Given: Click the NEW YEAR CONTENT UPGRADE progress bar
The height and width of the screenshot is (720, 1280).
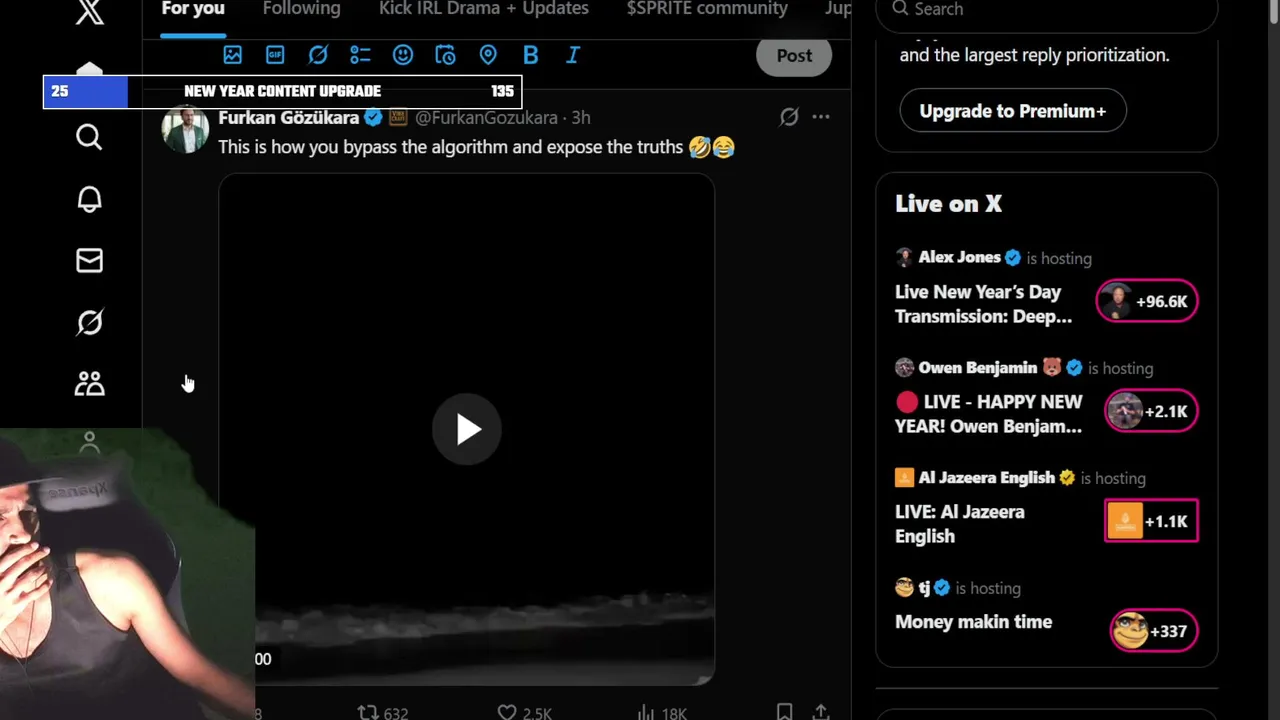Looking at the screenshot, I should pyautogui.click(x=282, y=91).
